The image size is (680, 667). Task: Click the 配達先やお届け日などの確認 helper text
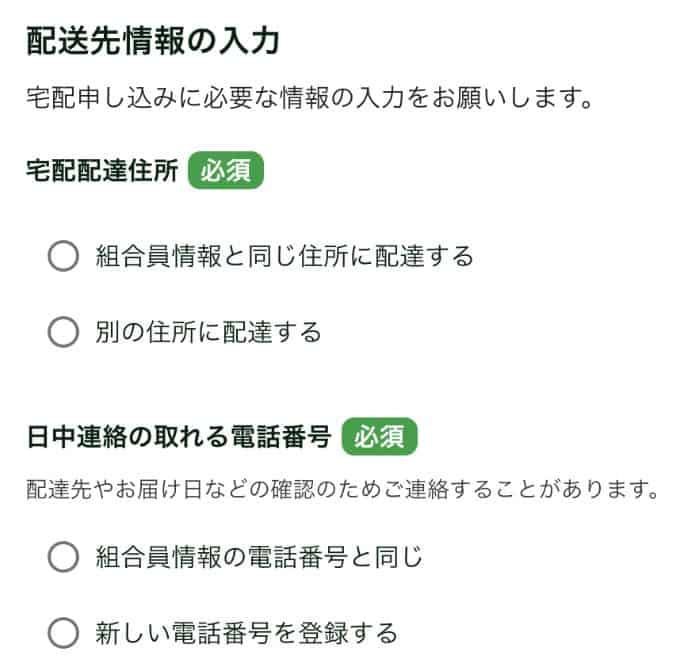click(x=344, y=491)
